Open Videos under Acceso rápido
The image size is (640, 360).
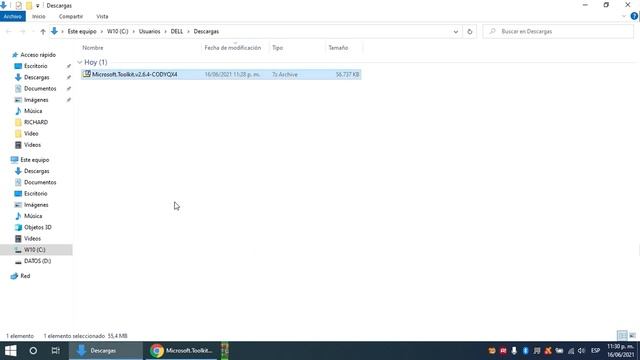(x=32, y=145)
